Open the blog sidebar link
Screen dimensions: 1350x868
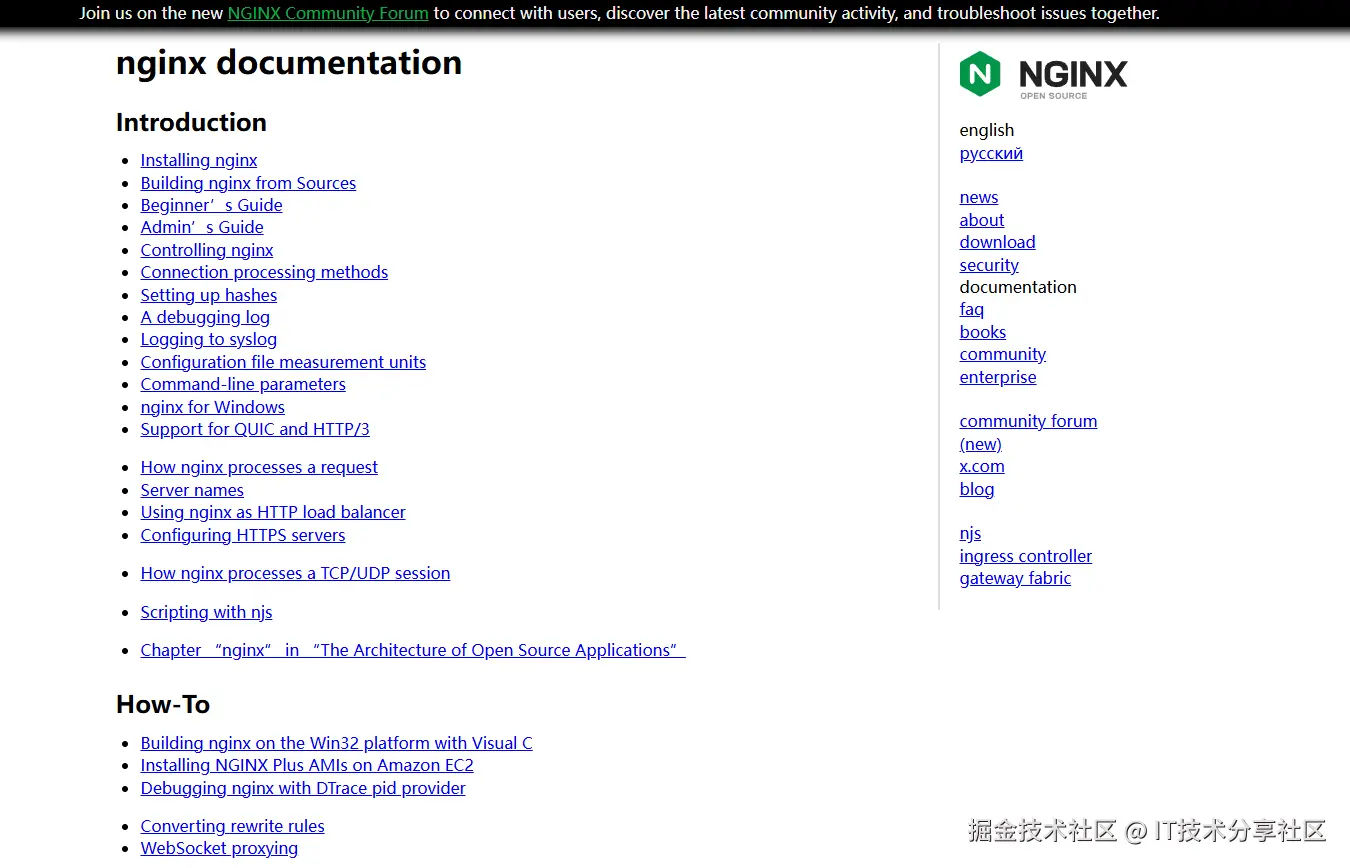click(977, 489)
